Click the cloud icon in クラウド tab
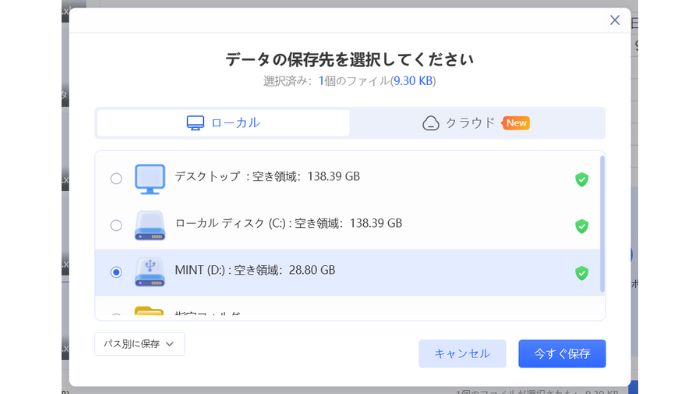 click(x=431, y=123)
